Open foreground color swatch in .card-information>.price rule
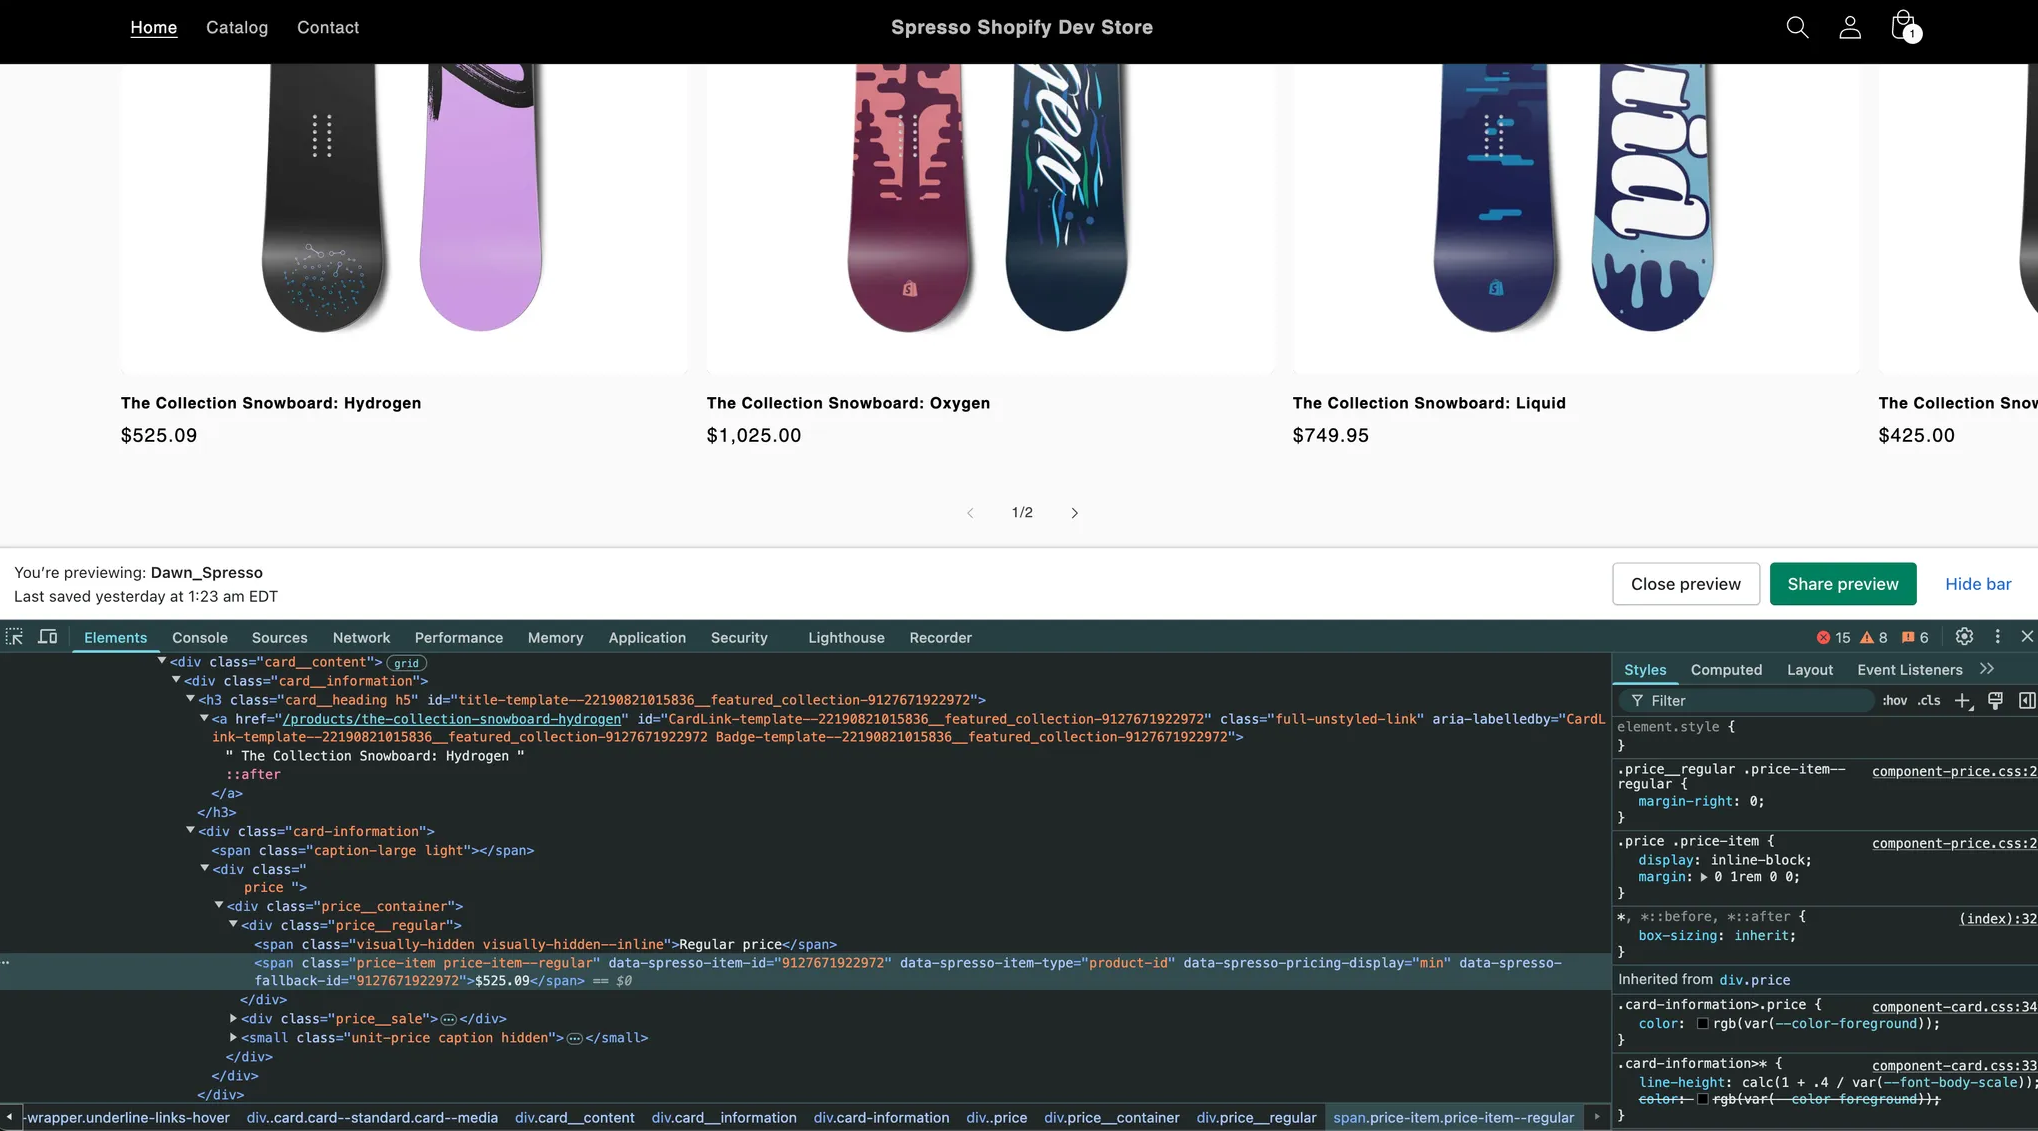Viewport: 2038px width, 1131px height. 1703,1024
